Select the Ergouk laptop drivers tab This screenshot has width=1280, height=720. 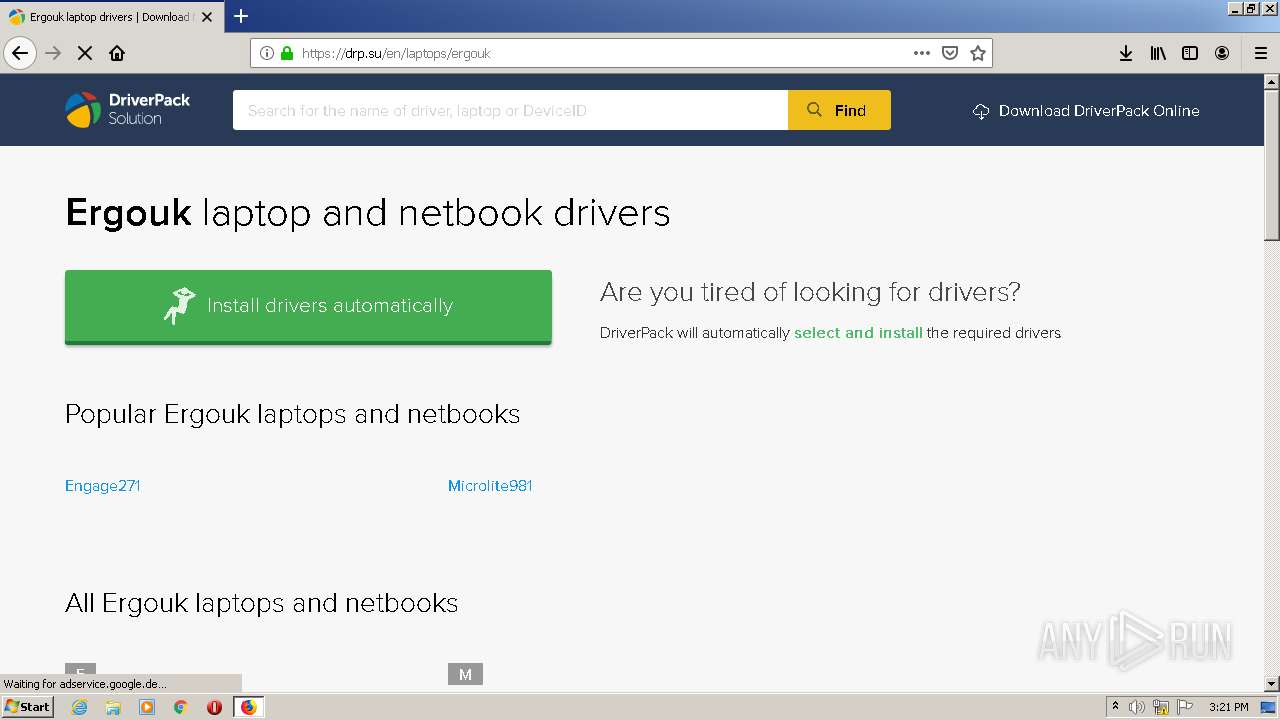(110, 17)
